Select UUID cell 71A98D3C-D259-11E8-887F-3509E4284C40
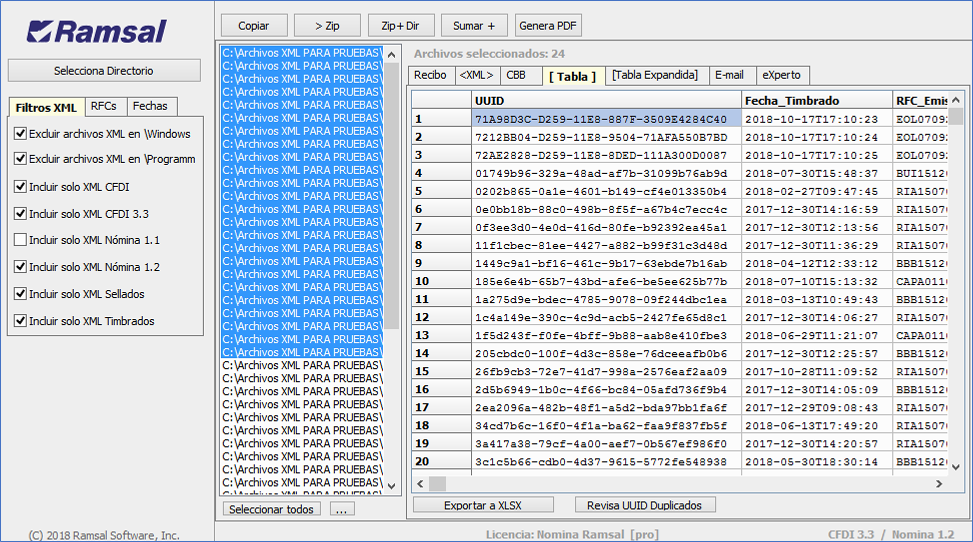This screenshot has height=542, width=973. pos(606,119)
